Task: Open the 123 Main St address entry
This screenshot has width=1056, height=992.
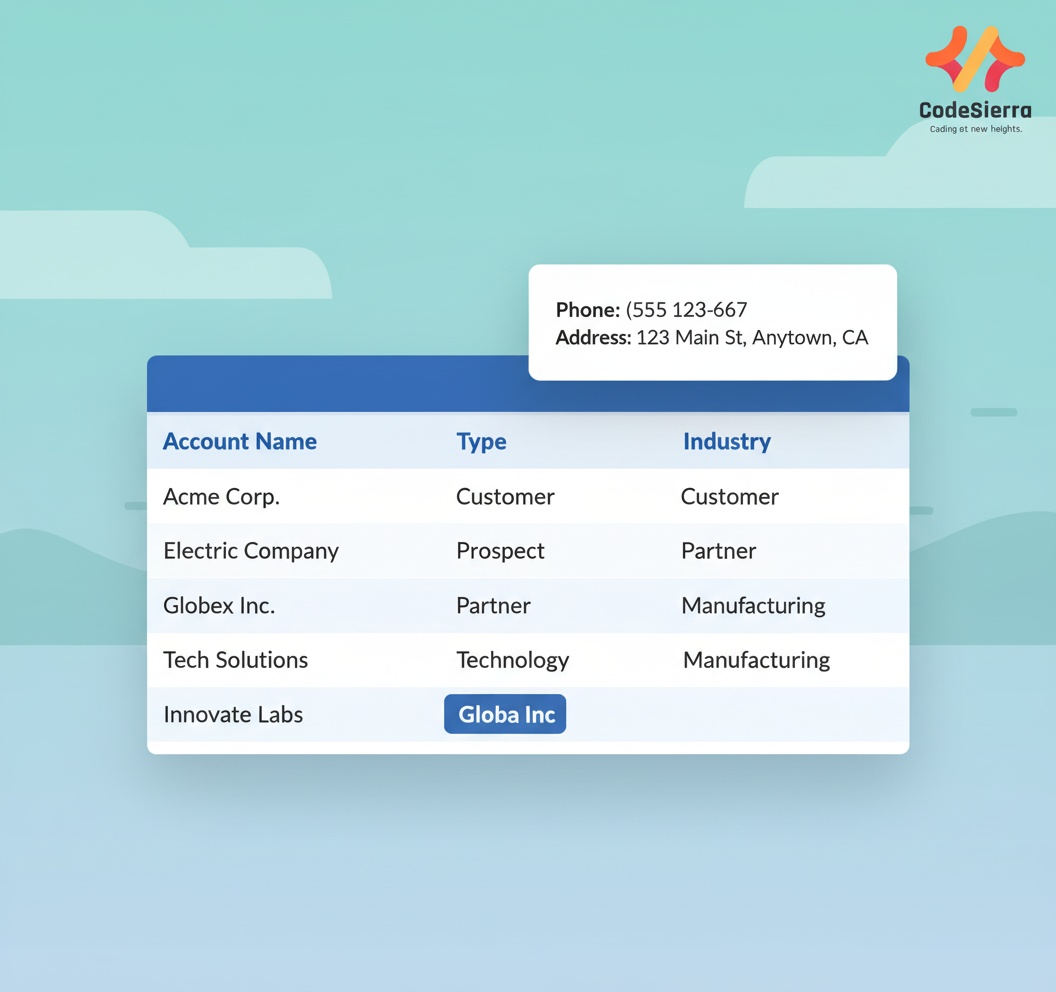Action: (751, 338)
